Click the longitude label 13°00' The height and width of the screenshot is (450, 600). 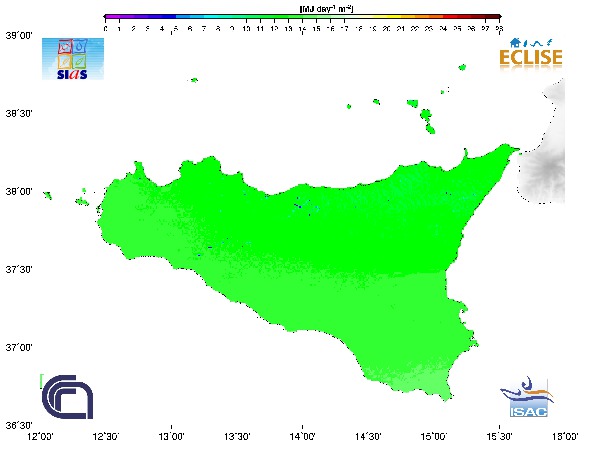coord(171,436)
